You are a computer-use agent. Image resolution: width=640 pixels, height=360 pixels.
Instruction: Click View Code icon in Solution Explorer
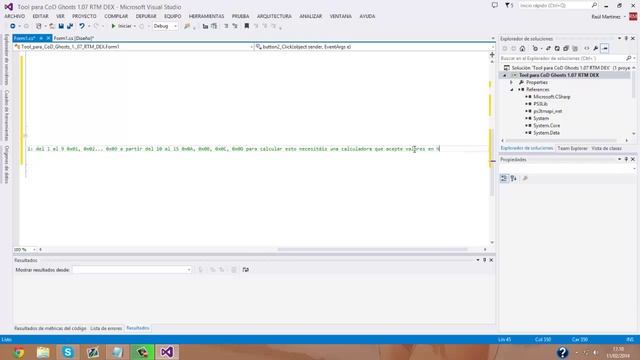click(587, 49)
